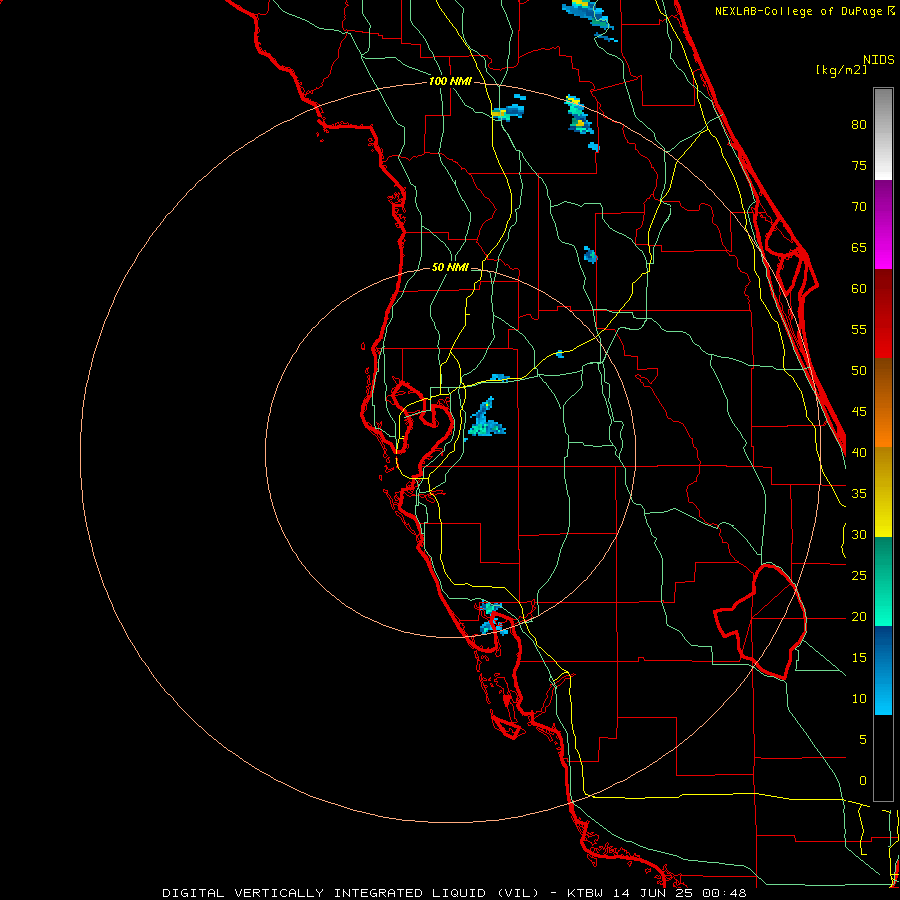Click the blue-cyan segment of the color bar
The width and height of the screenshot is (900, 900).
883,670
